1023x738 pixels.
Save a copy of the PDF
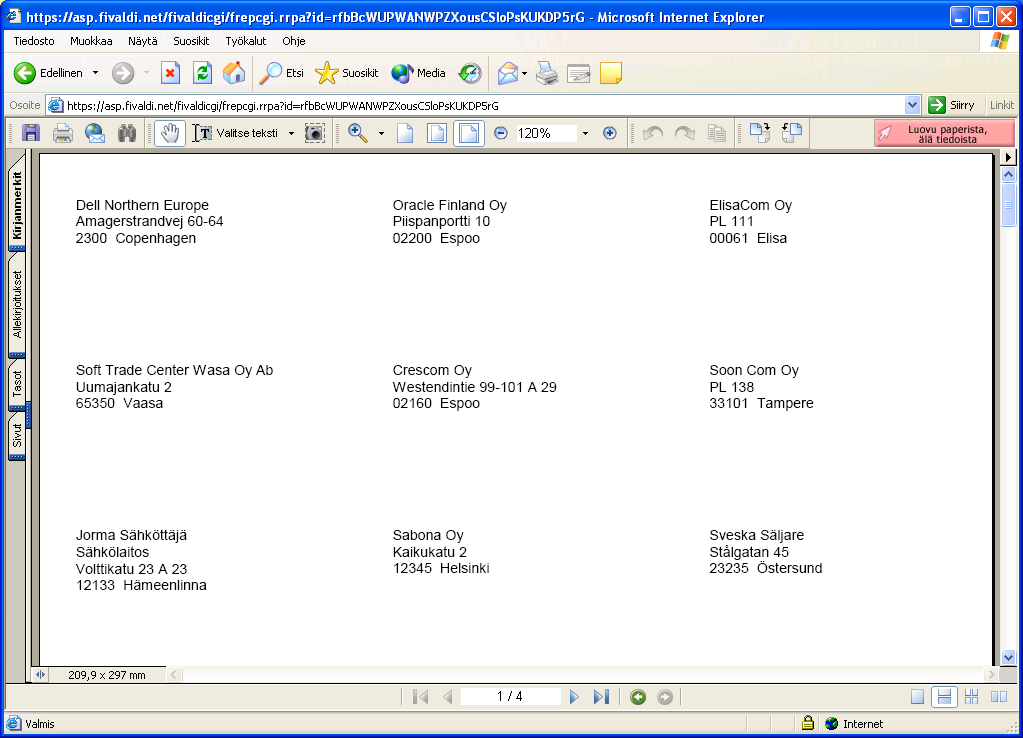[x=31, y=133]
